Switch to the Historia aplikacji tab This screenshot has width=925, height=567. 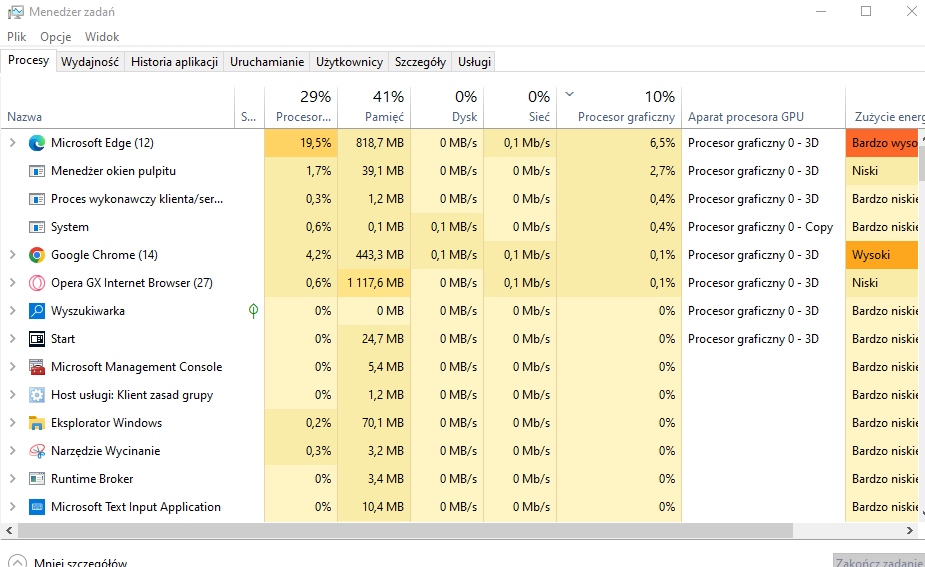pos(174,62)
